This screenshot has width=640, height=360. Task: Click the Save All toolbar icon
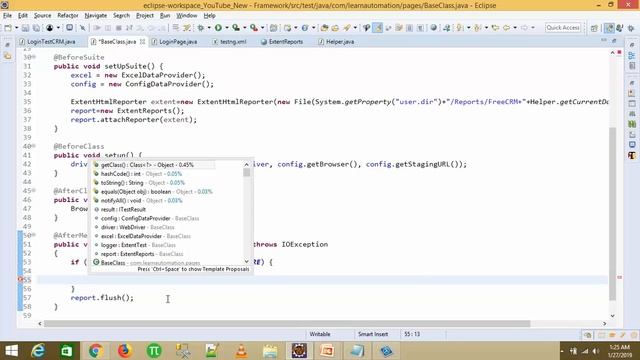point(36,28)
